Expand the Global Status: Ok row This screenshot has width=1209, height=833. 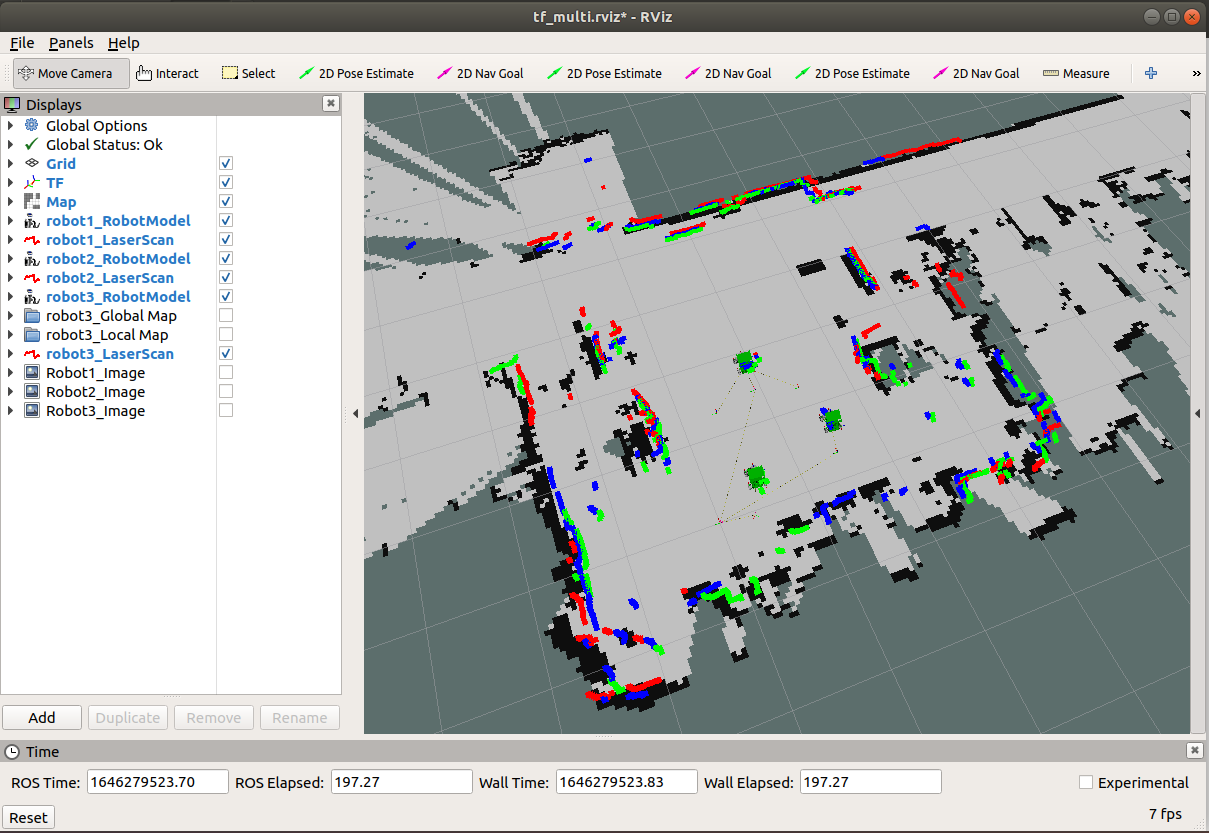coord(11,144)
